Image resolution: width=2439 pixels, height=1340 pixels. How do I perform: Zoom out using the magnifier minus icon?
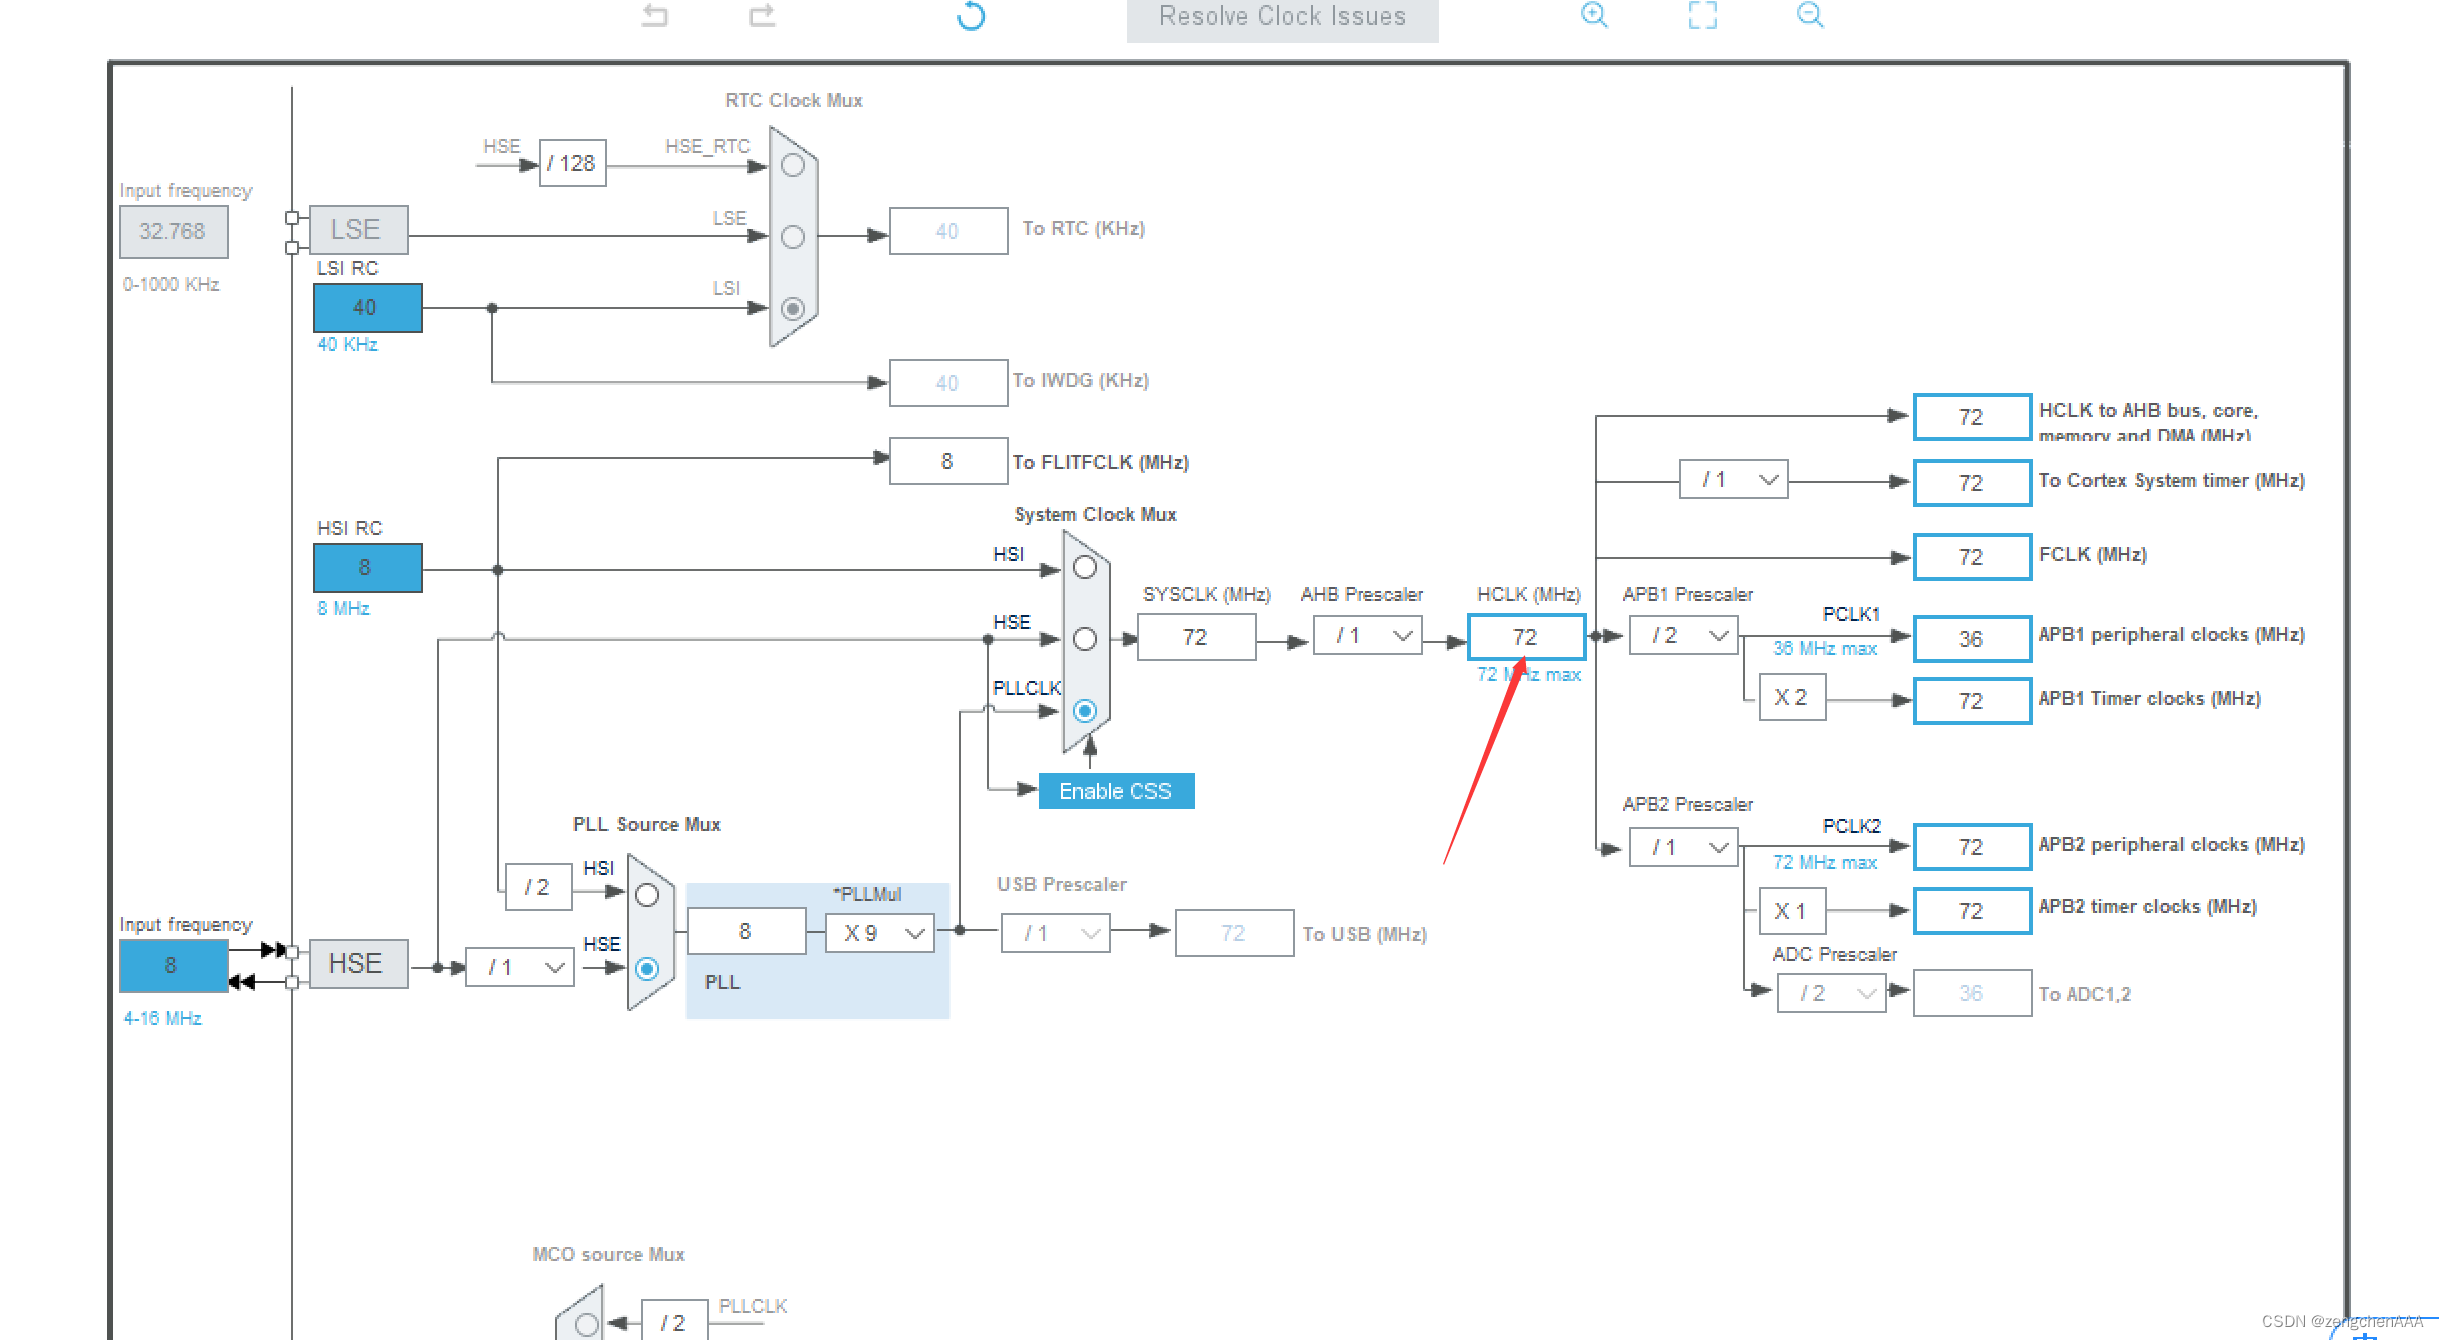click(x=1810, y=16)
